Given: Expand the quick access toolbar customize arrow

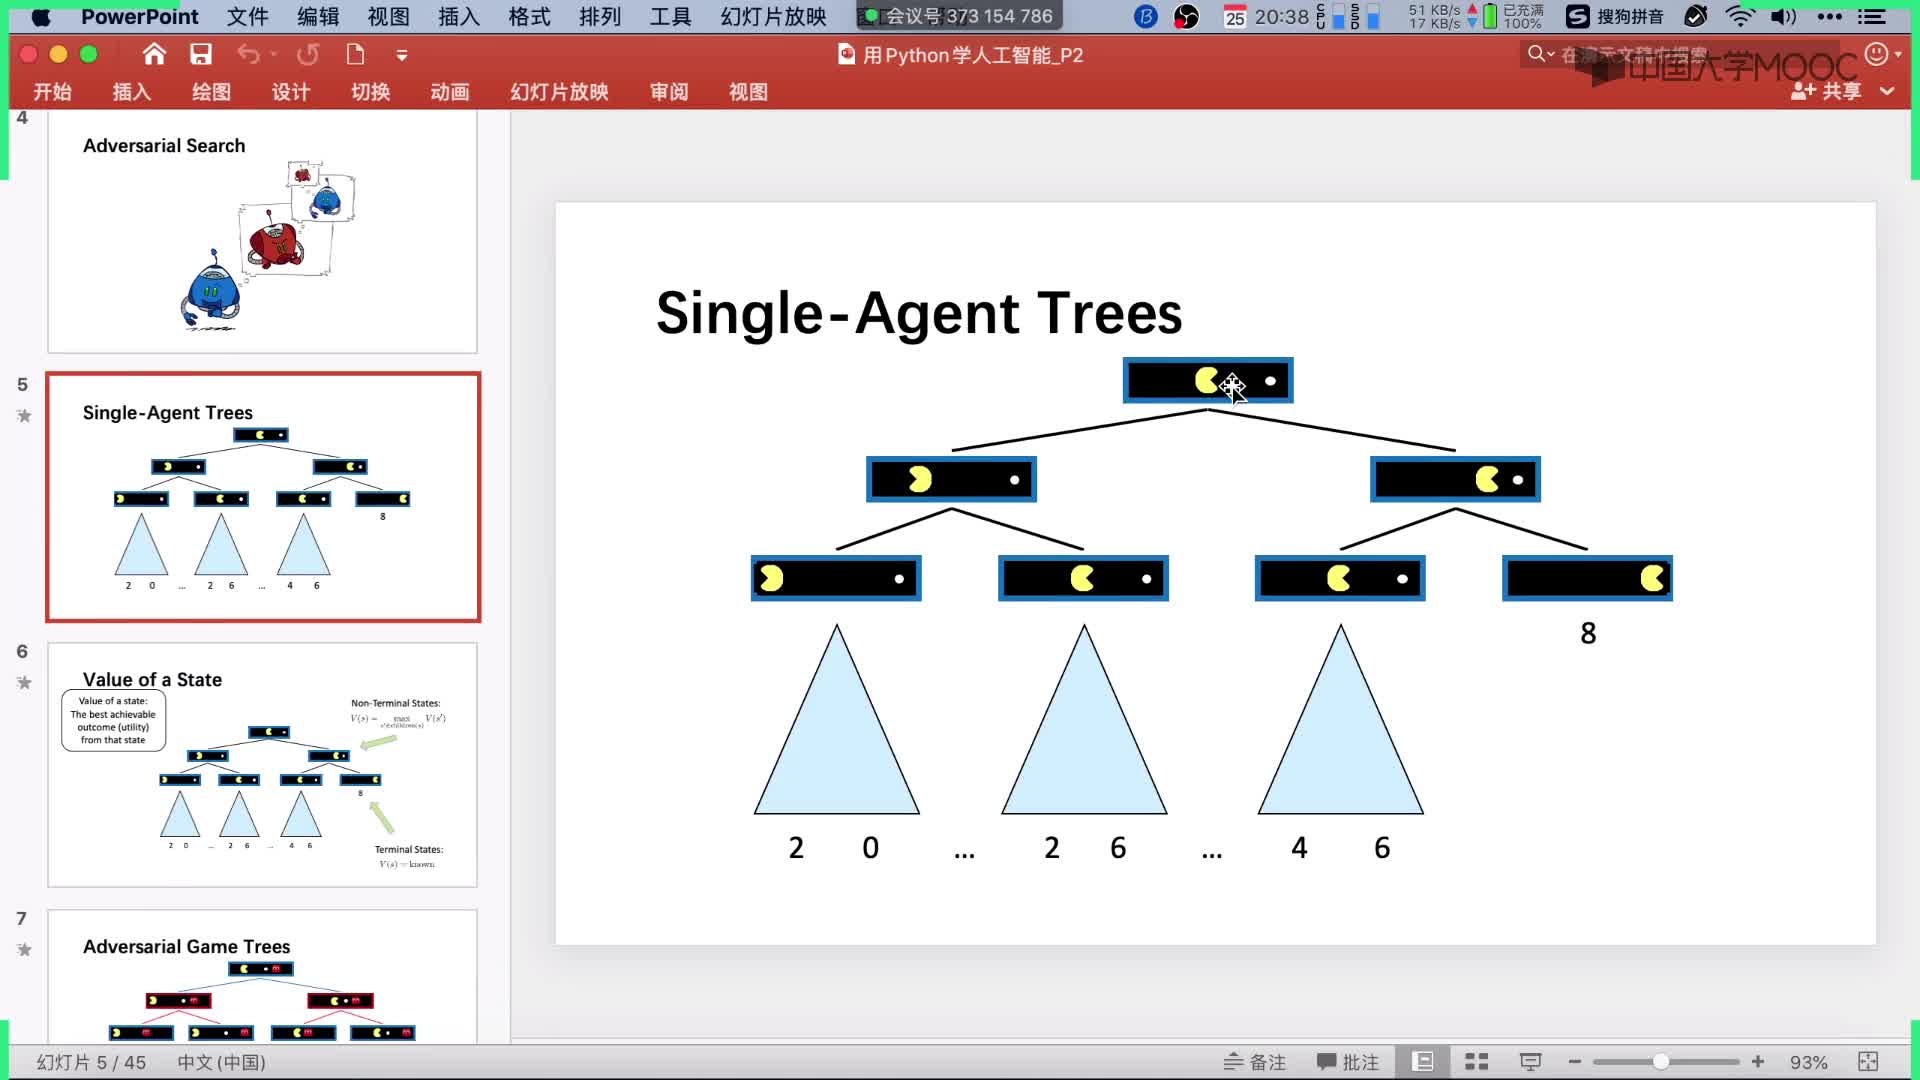Looking at the screenshot, I should click(x=402, y=55).
